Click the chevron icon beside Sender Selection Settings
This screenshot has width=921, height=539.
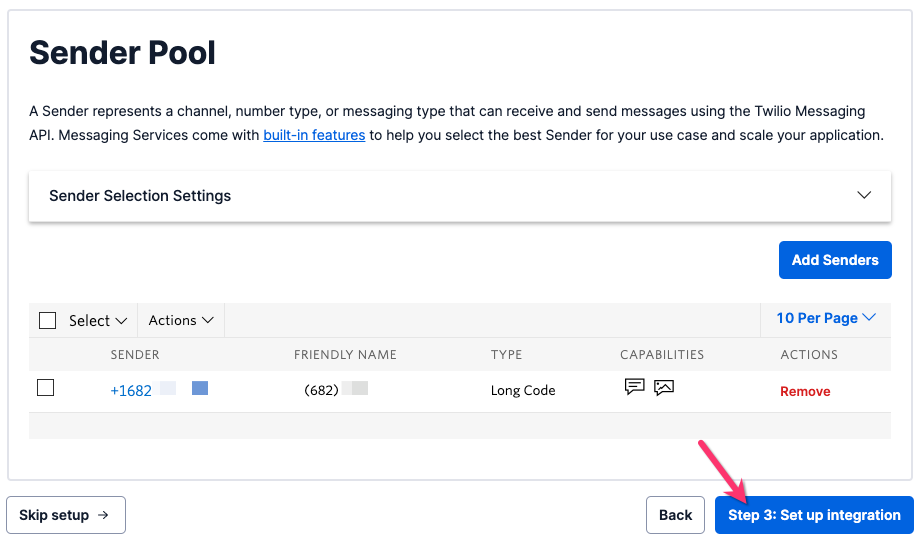click(x=865, y=195)
